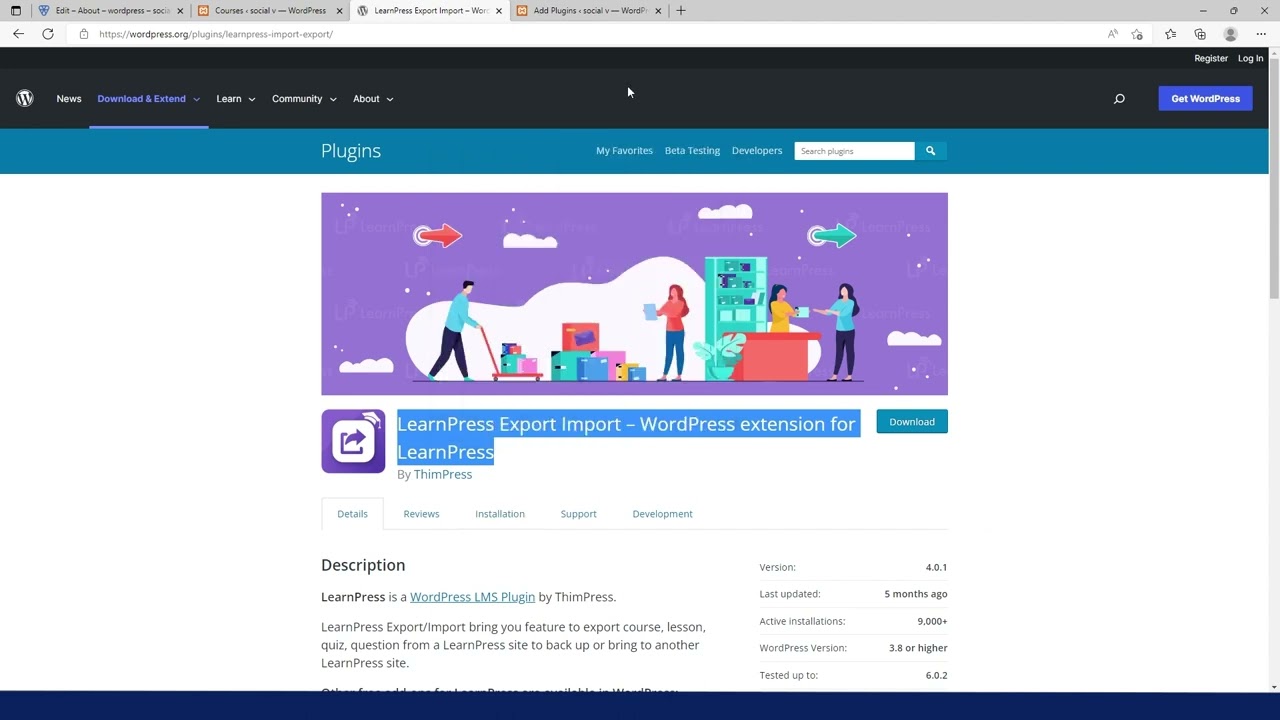Image resolution: width=1280 pixels, height=720 pixels.
Task: Click the version value 4.0.1
Action: 936,567
